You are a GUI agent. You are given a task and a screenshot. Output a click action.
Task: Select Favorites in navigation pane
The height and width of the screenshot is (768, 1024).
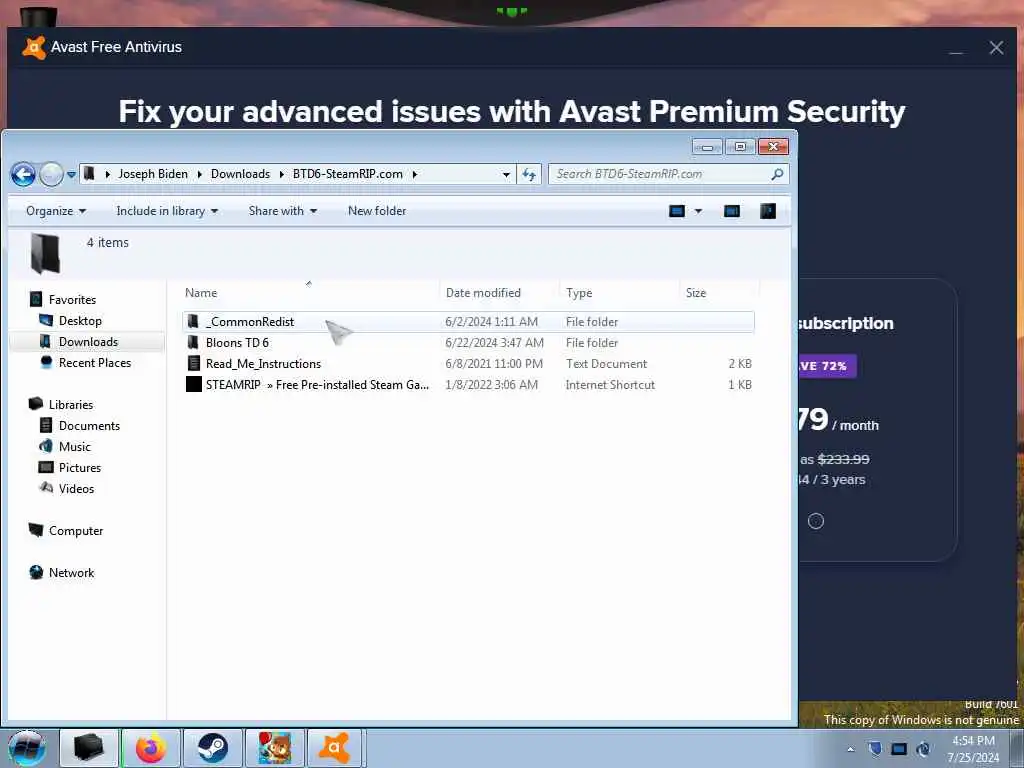[72, 300]
